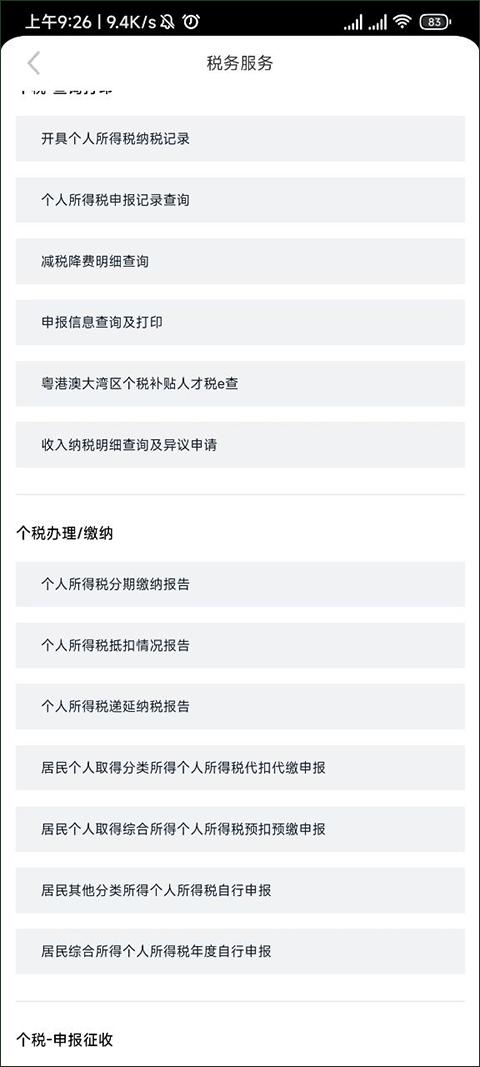Tap the back arrow in header

[34, 63]
